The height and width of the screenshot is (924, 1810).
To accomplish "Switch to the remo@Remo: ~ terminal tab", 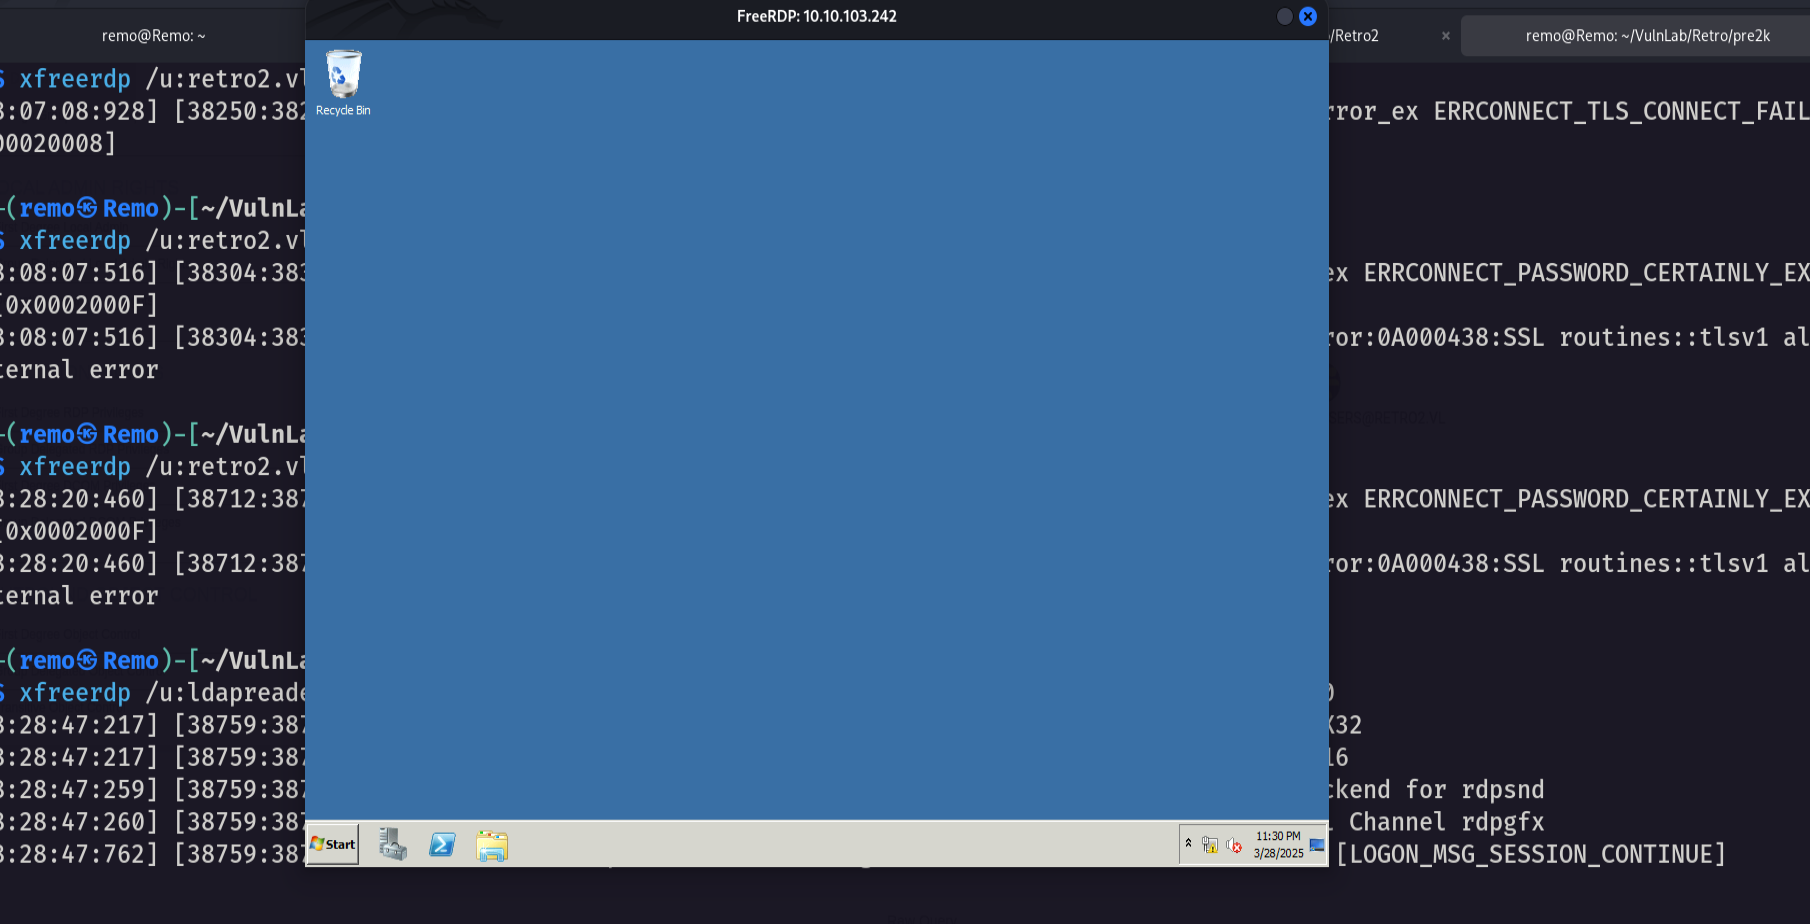I will (x=153, y=36).
